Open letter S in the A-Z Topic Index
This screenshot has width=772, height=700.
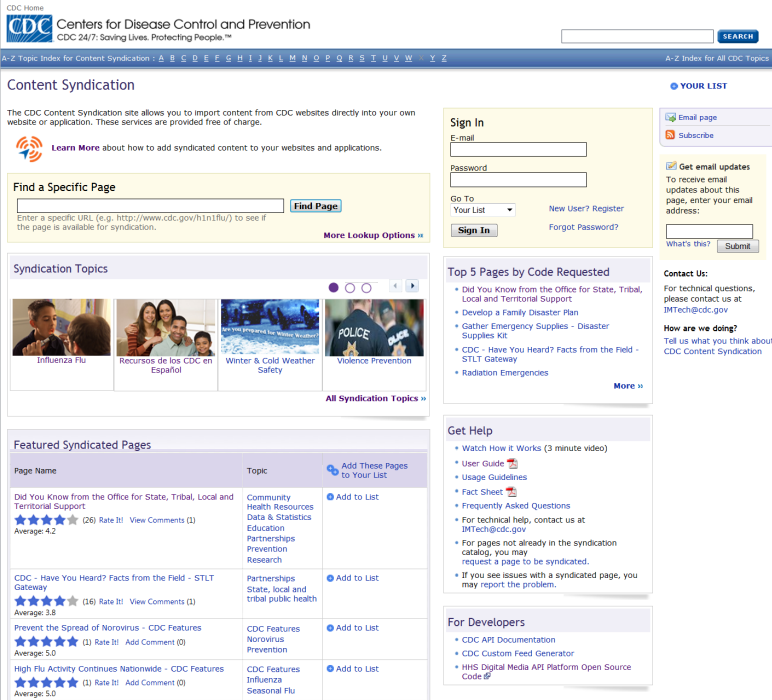(362, 58)
